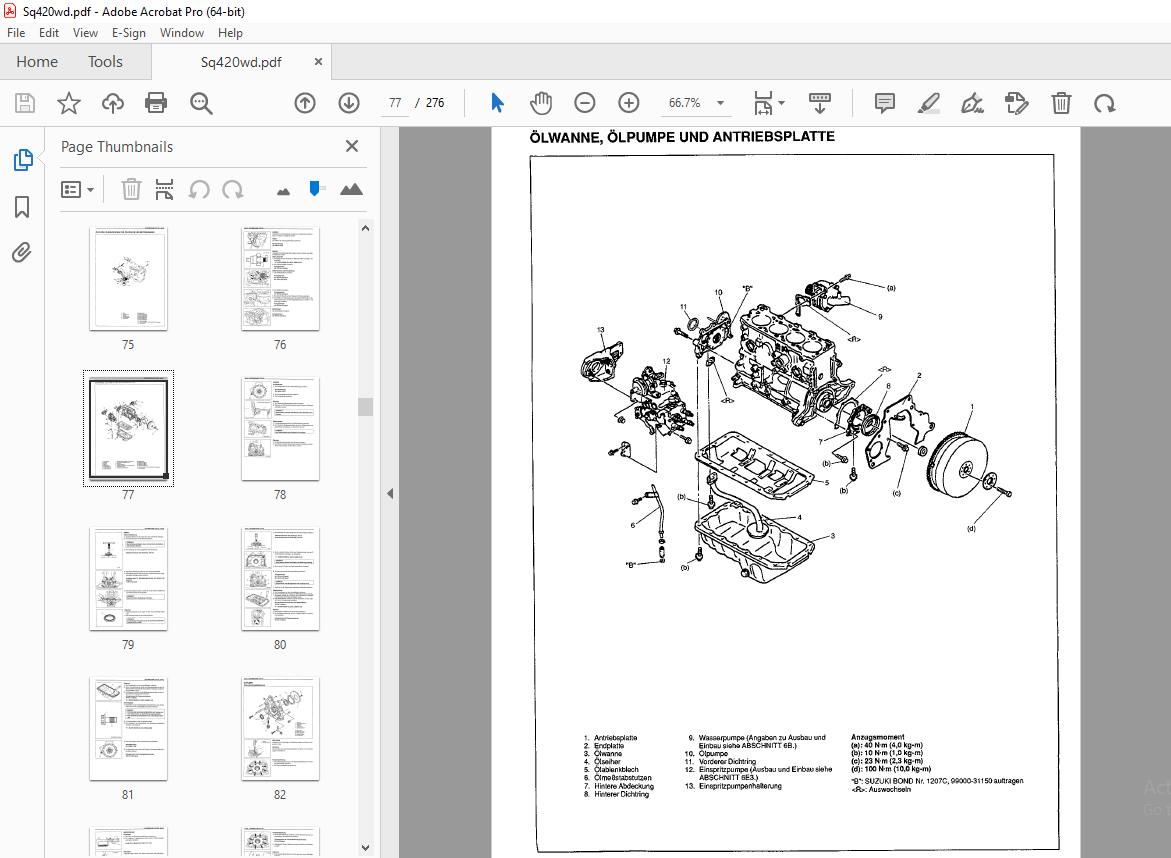1171x858 pixels.
Task: Select page 80 thumbnail
Action: (280, 579)
